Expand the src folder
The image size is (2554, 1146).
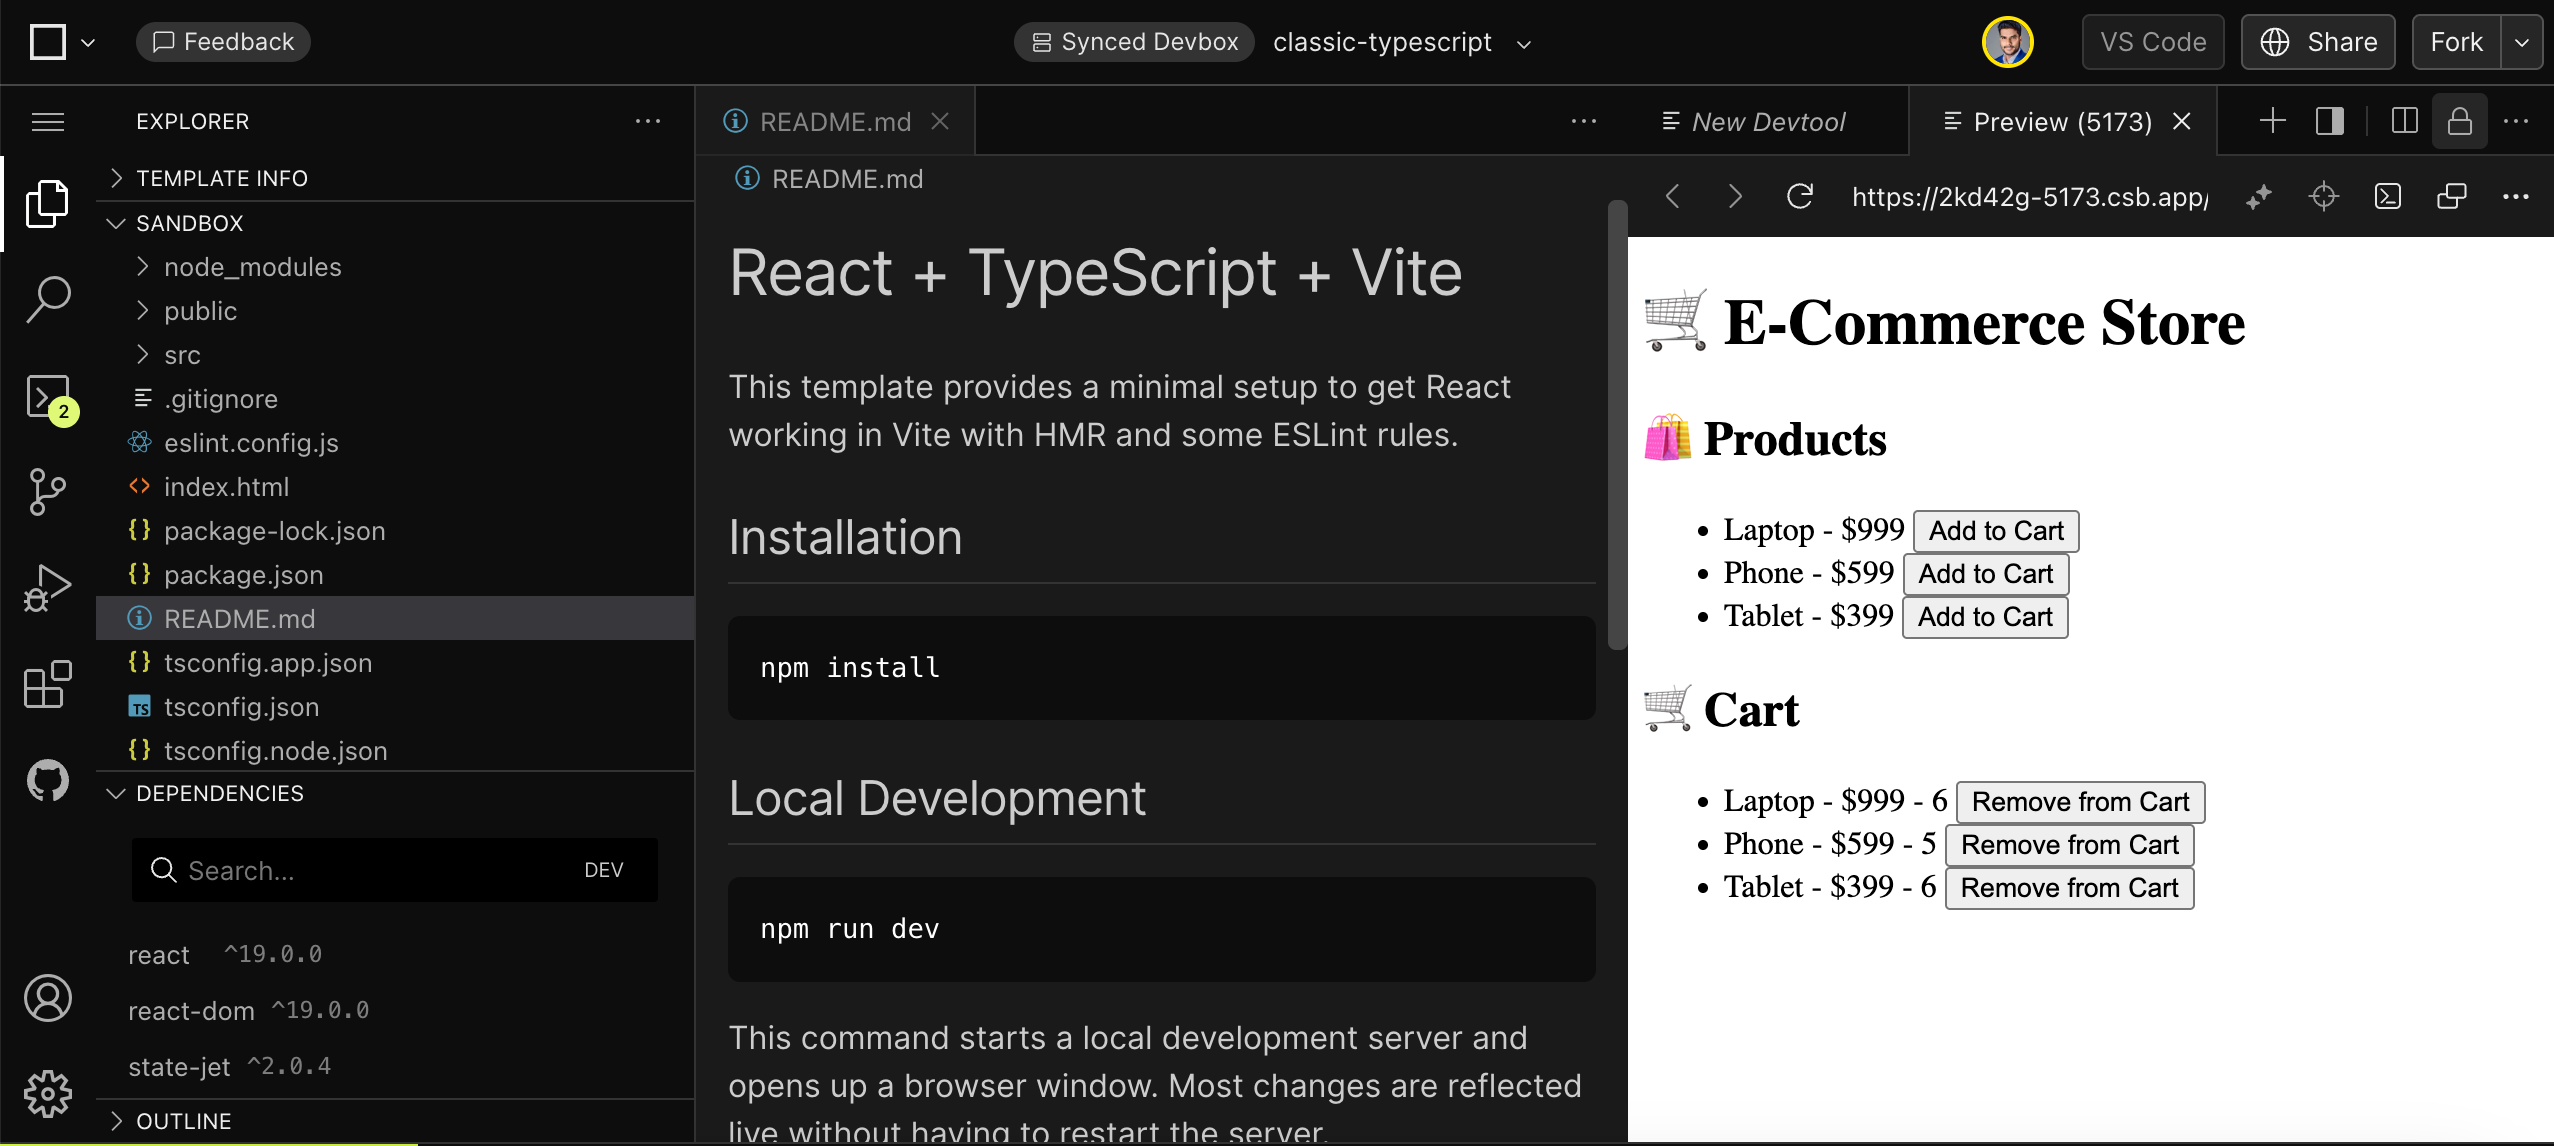coord(182,355)
